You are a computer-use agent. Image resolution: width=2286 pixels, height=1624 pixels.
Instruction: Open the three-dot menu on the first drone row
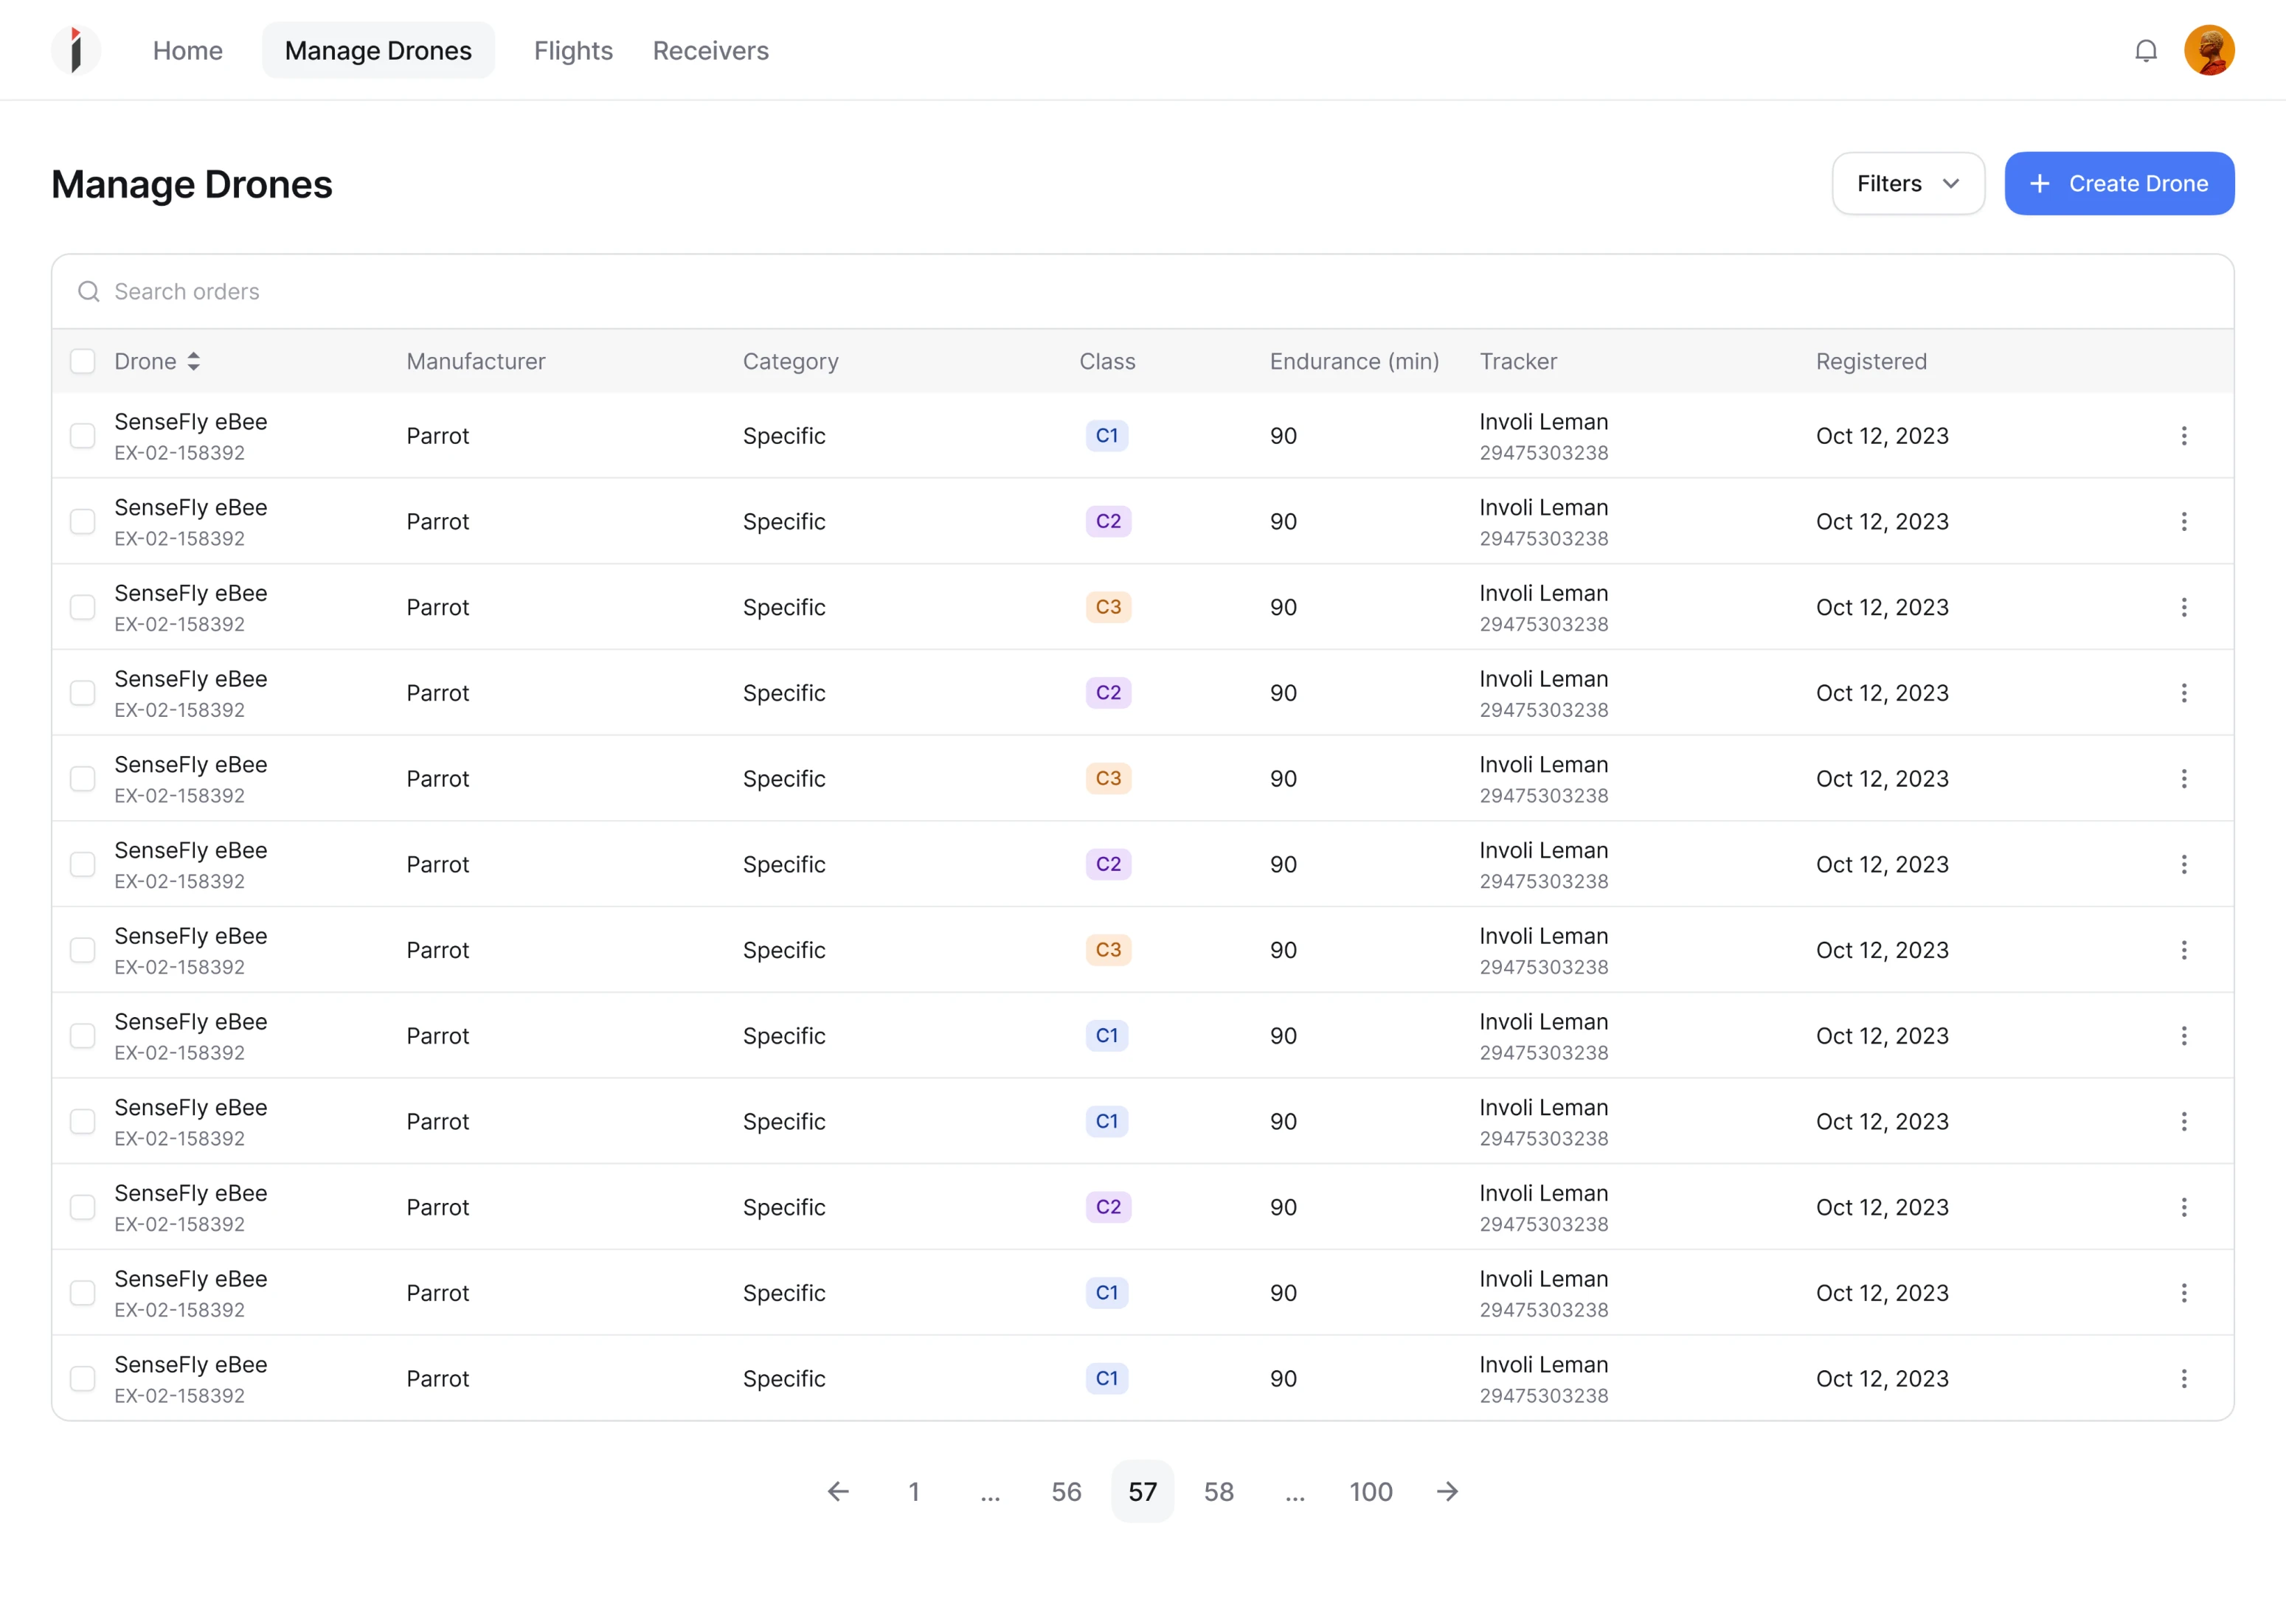pos(2185,436)
